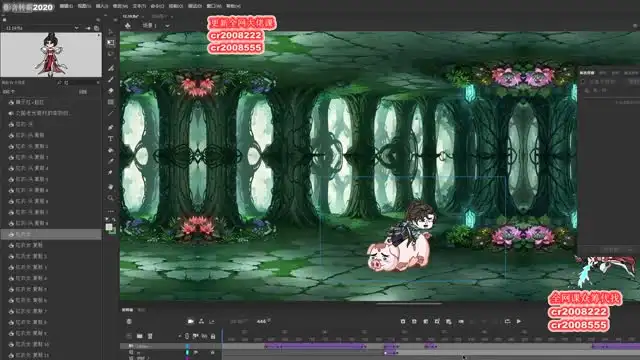Click the first layer's color indicator
The width and height of the screenshot is (640, 360).
[x=187, y=346]
